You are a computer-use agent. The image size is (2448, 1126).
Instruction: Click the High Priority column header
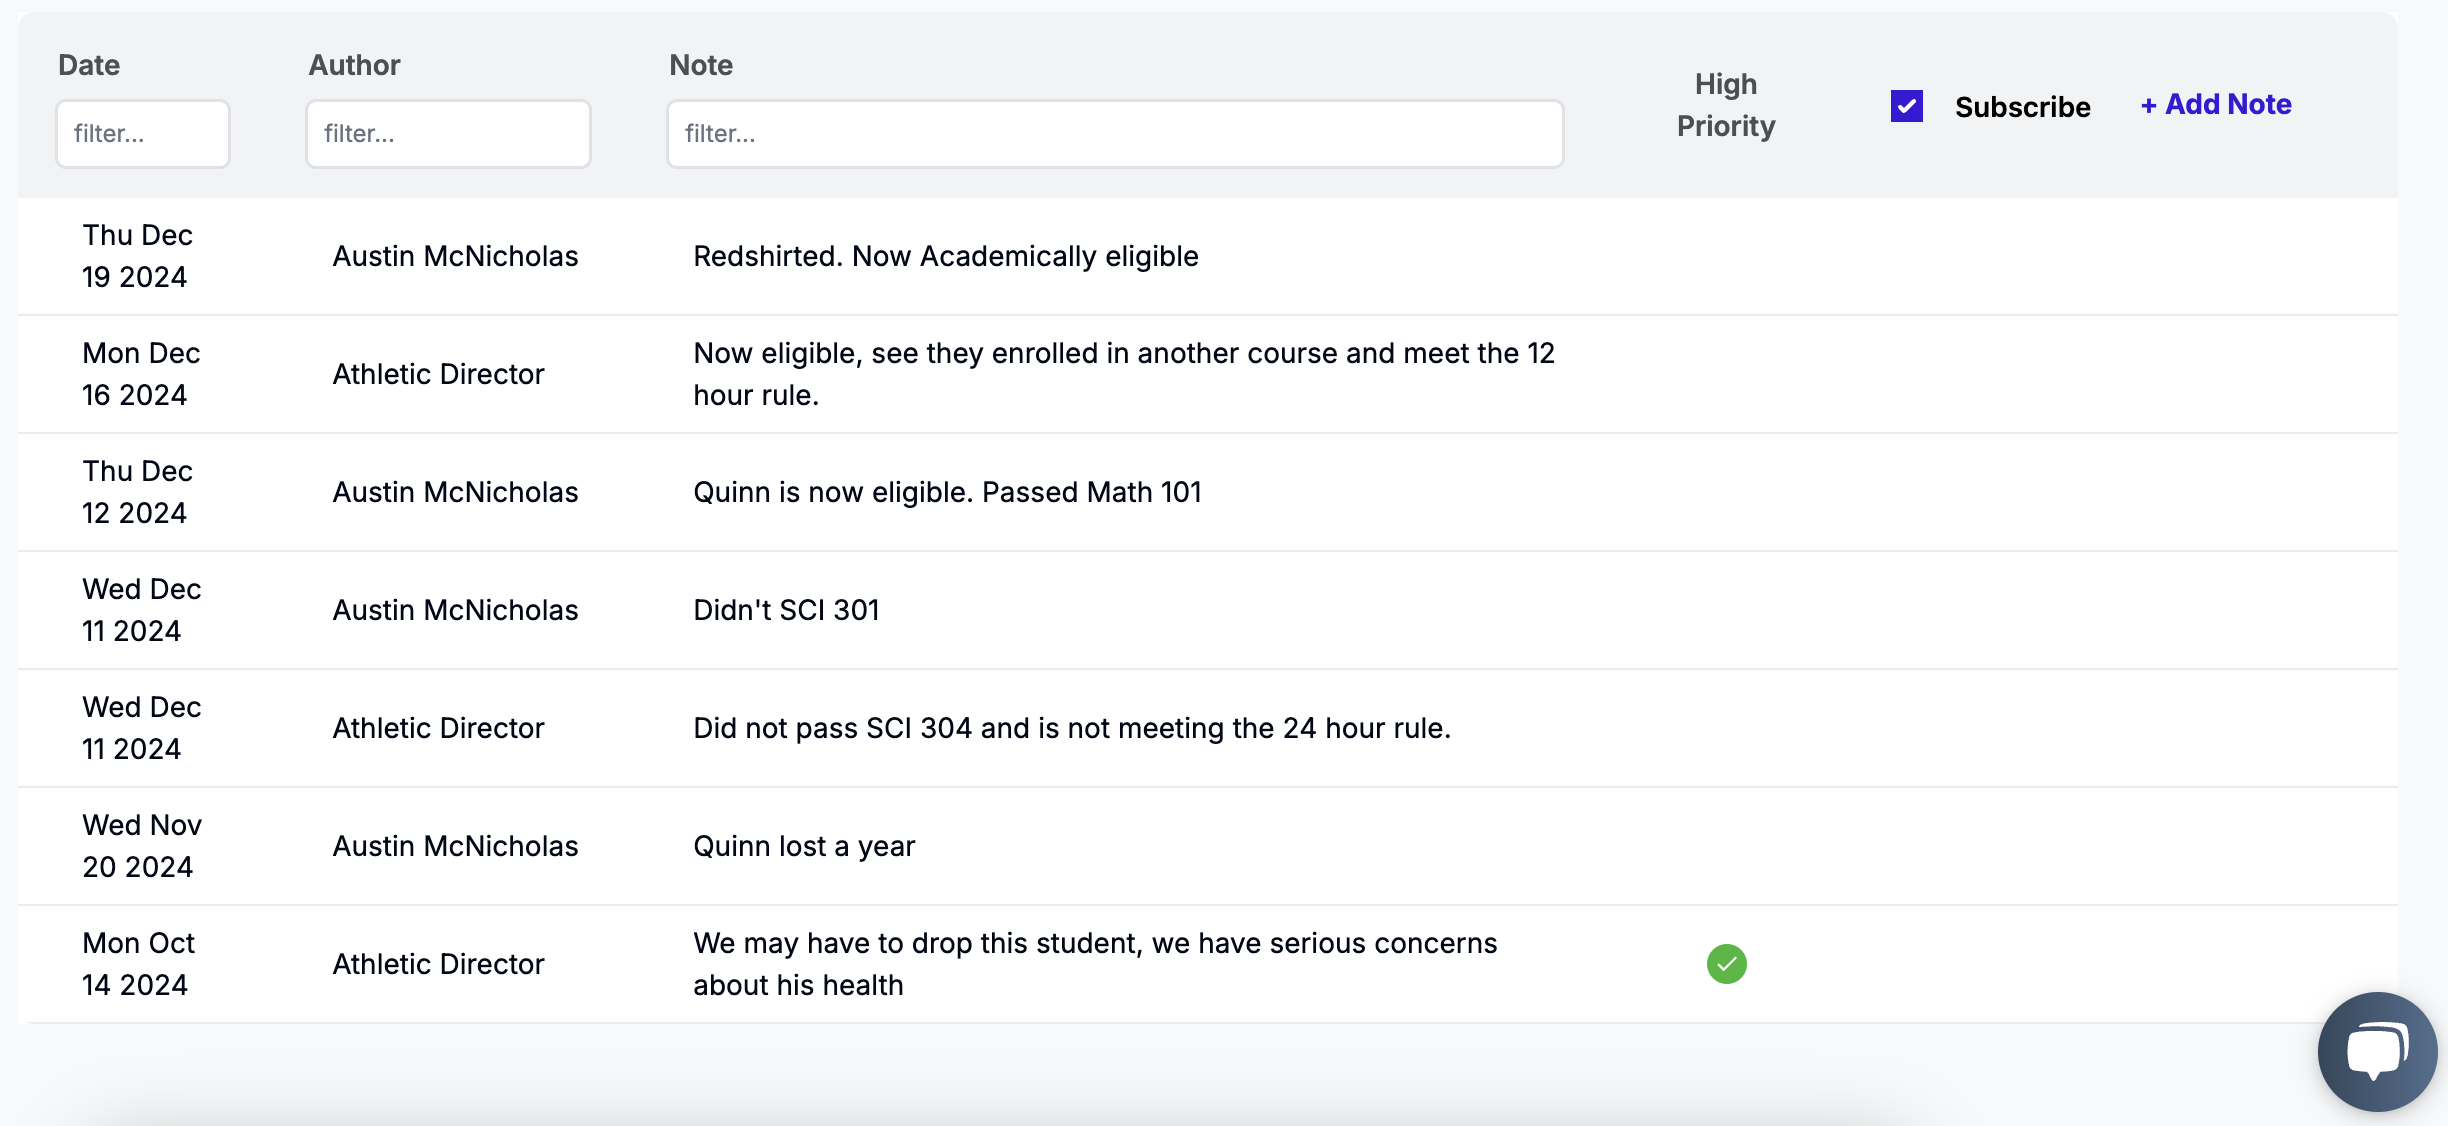coord(1725,105)
